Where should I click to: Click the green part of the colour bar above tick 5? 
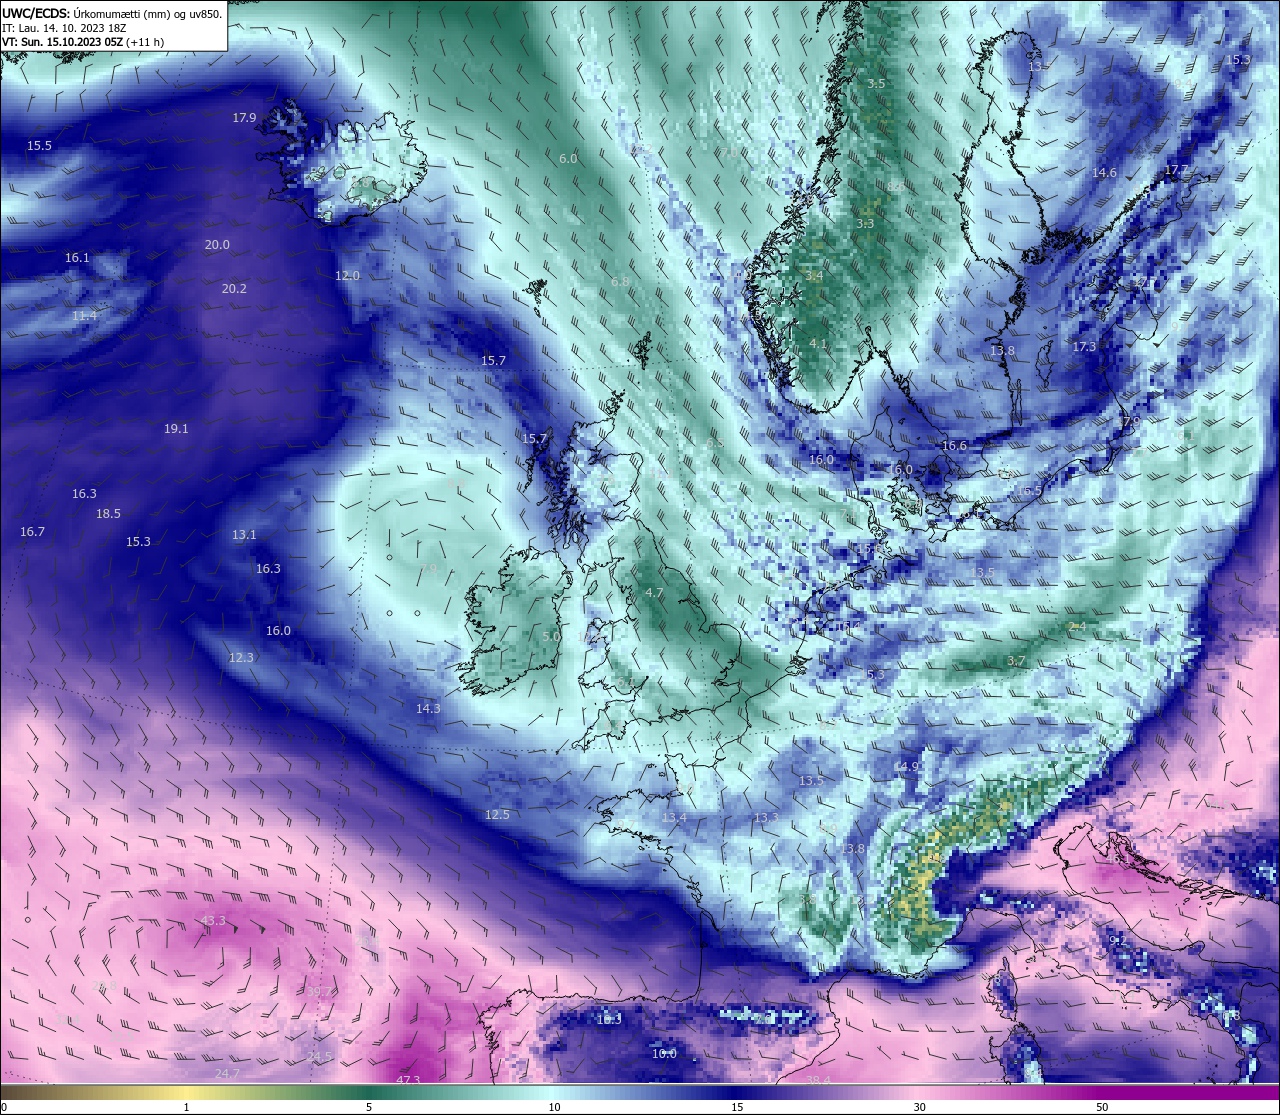(x=369, y=1092)
